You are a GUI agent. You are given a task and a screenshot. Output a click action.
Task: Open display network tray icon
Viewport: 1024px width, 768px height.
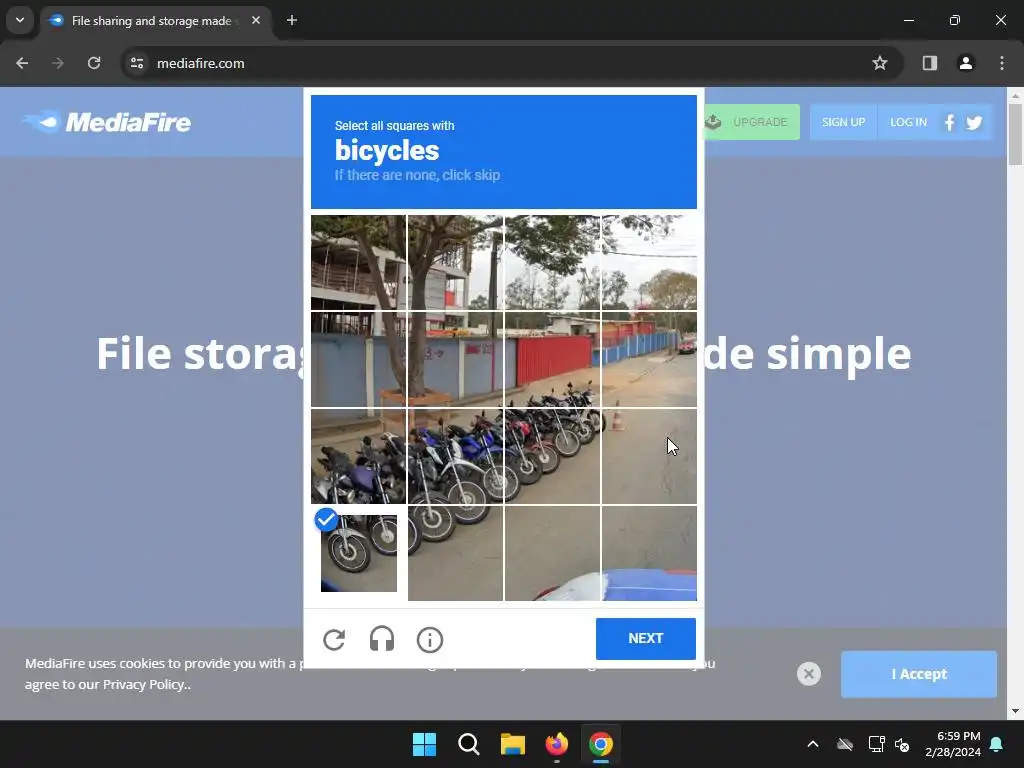(876, 744)
